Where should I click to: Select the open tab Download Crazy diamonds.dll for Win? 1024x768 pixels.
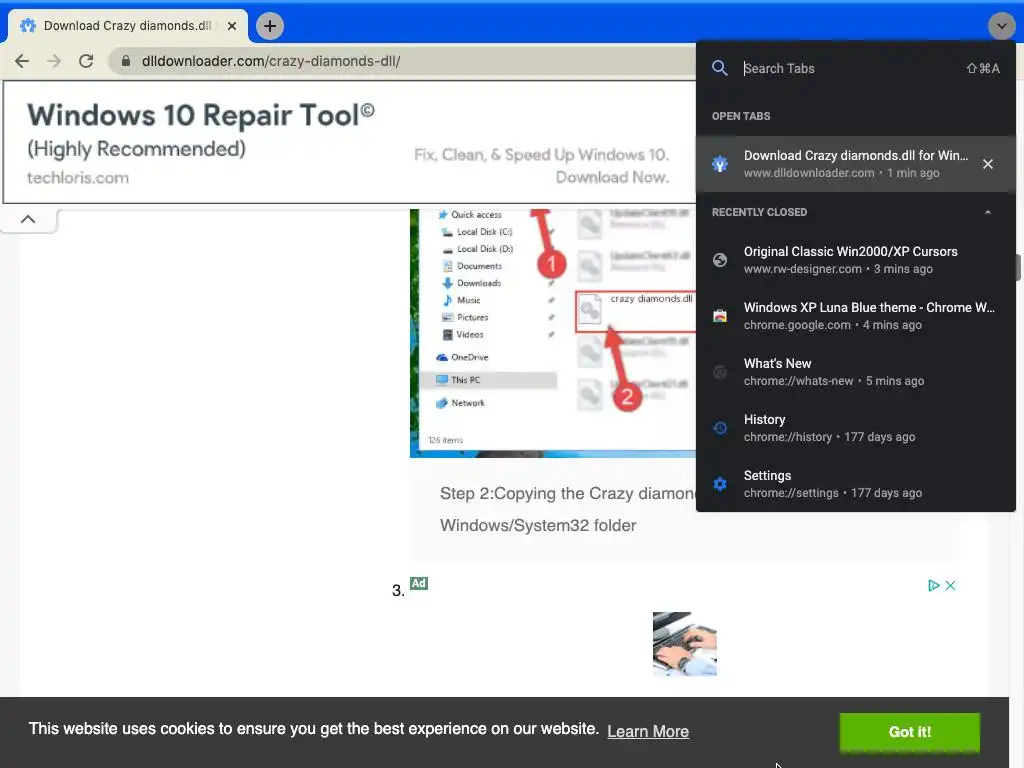point(856,164)
